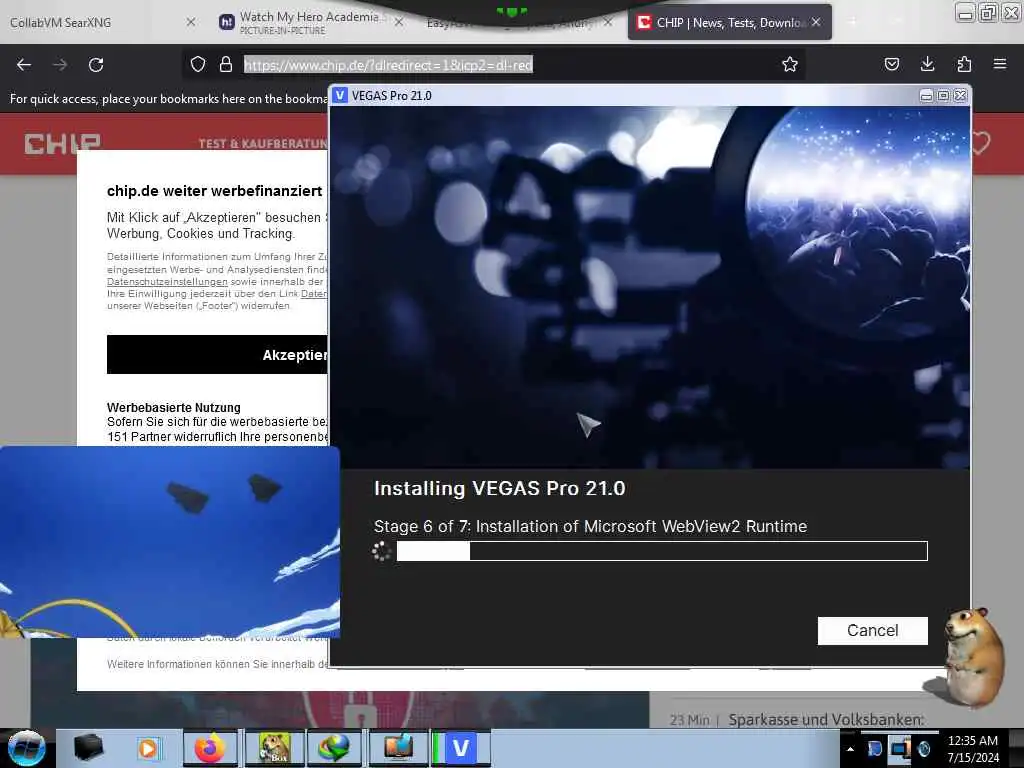Open the VEGAS installer taskbar icon
This screenshot has width=1024, height=768.
[x=460, y=748]
